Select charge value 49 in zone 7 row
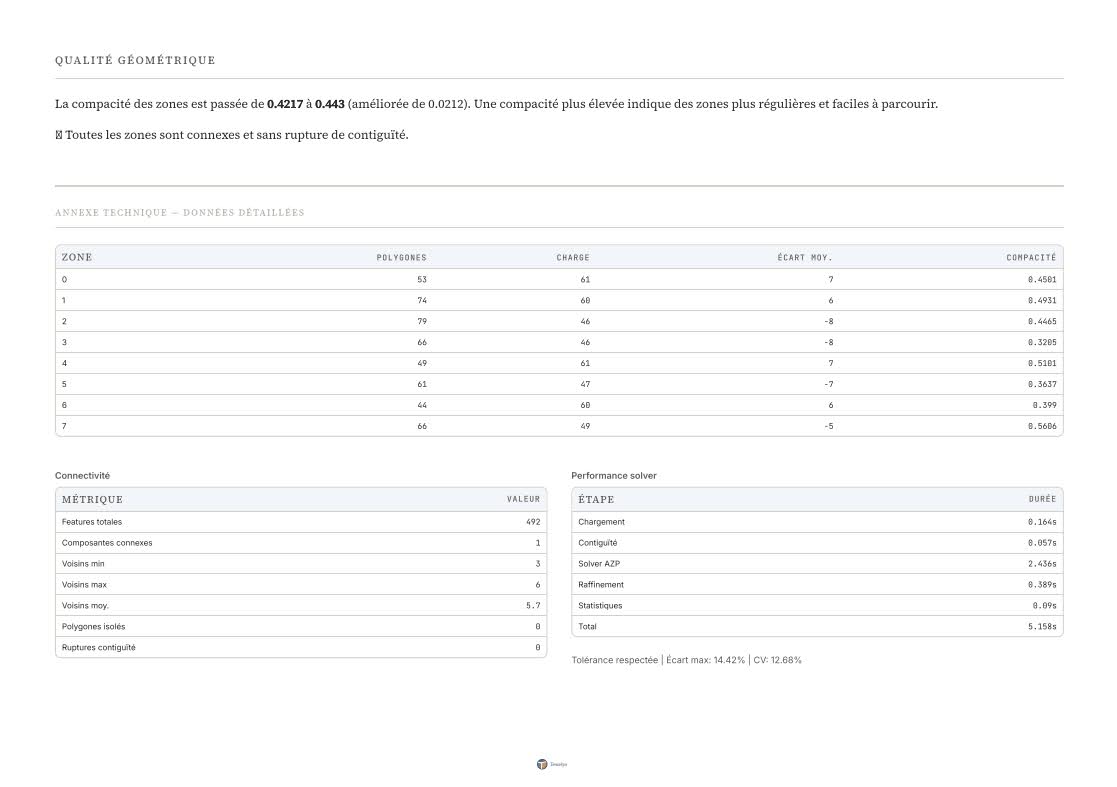This screenshot has height=787, width=1117. pos(585,427)
